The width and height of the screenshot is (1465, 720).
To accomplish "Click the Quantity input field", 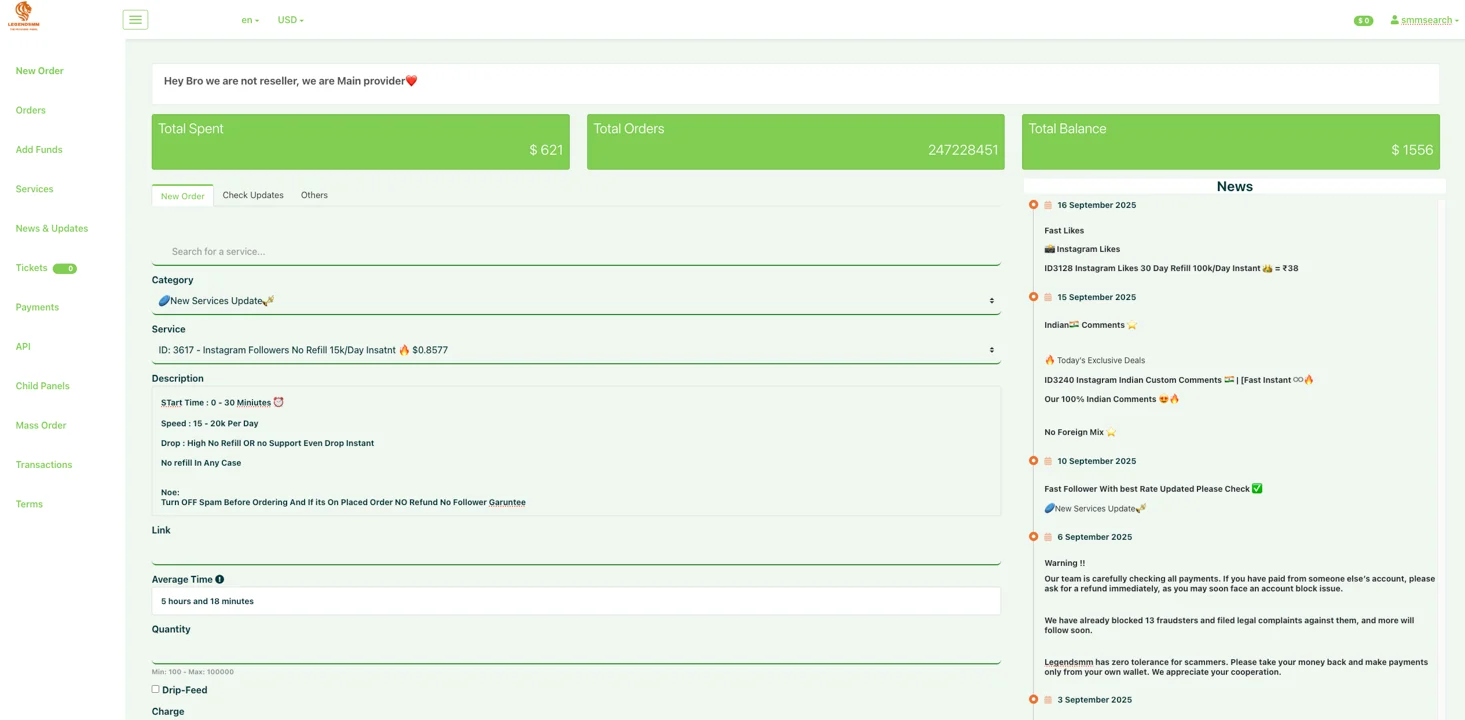I will tap(576, 652).
